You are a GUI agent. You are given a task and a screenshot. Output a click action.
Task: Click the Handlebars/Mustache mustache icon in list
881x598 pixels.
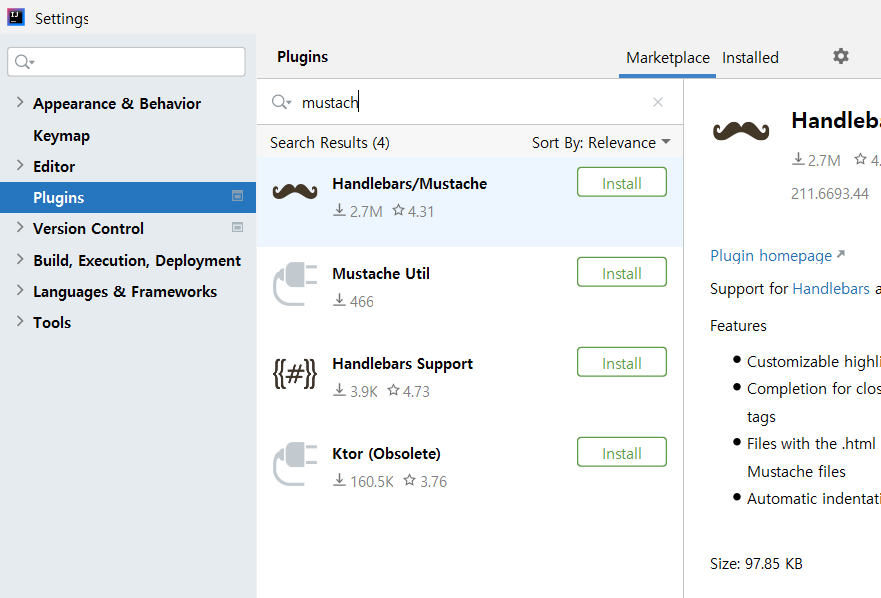295,192
